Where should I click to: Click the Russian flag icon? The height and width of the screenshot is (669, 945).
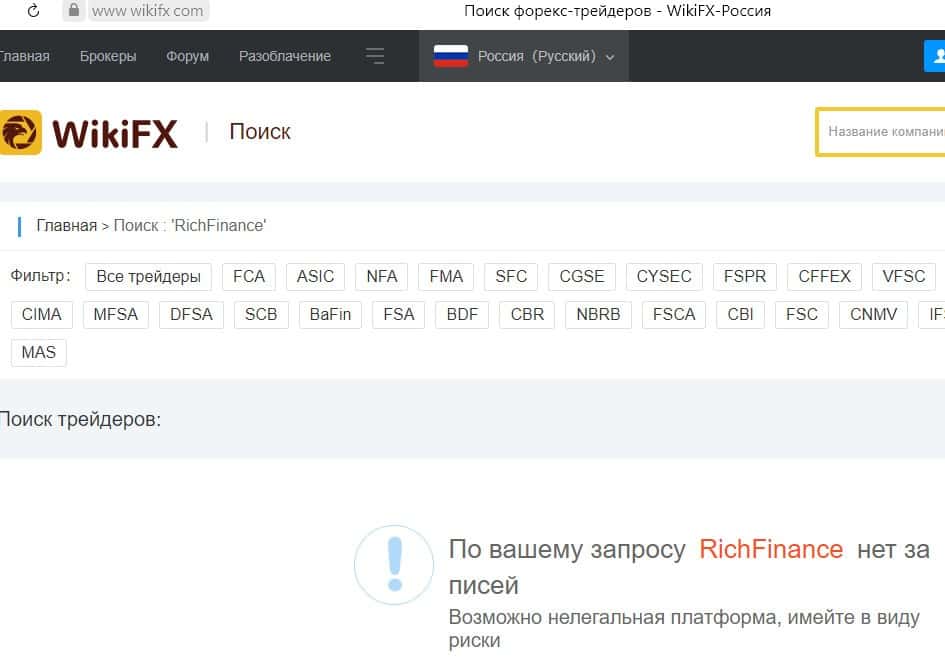click(451, 56)
